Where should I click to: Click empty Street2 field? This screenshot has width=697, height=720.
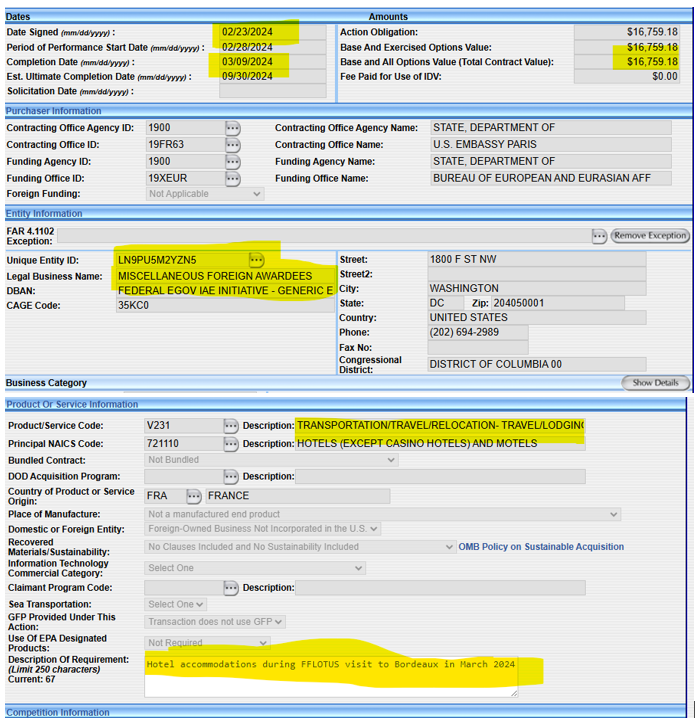coord(537,274)
